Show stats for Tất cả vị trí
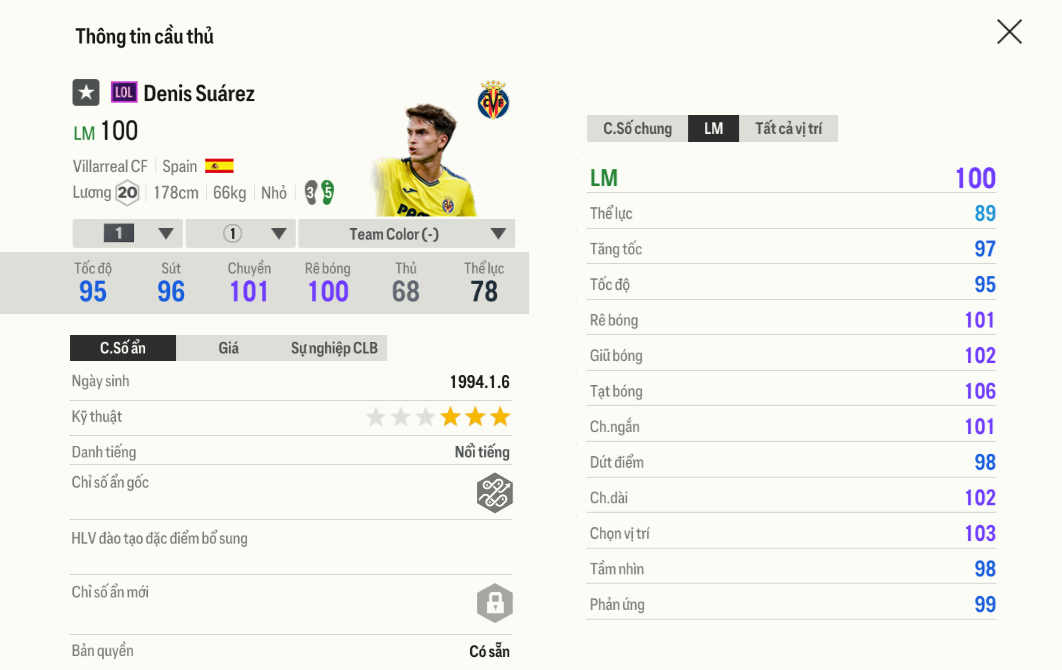This screenshot has height=670, width=1062. [x=788, y=129]
